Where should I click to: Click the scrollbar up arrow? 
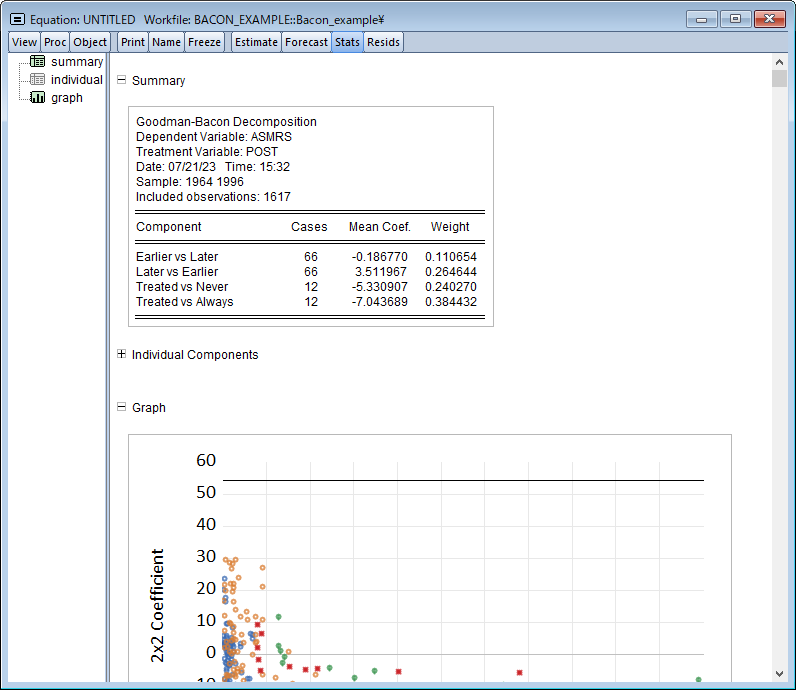point(779,62)
